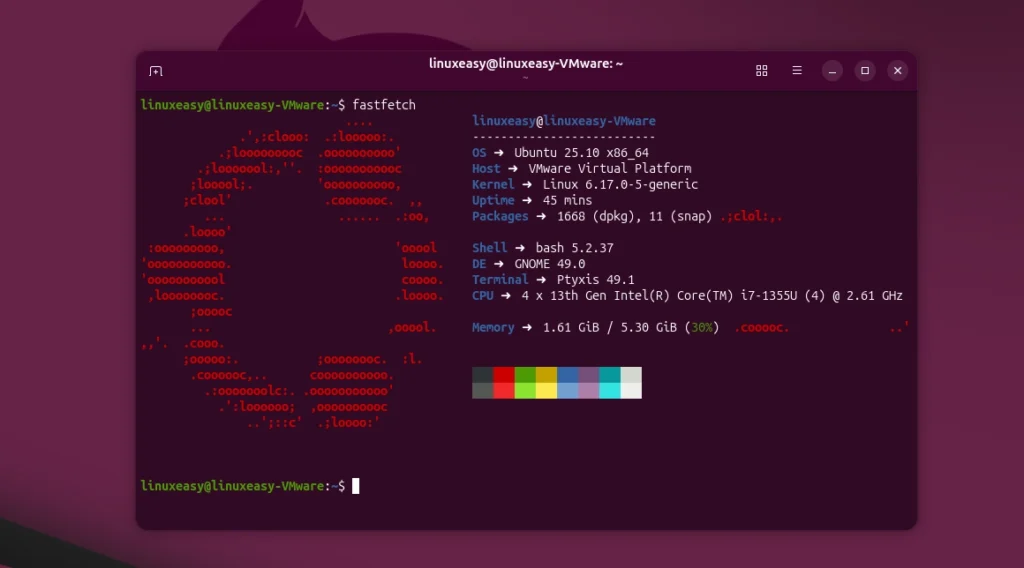Maximize the terminal window

point(865,71)
